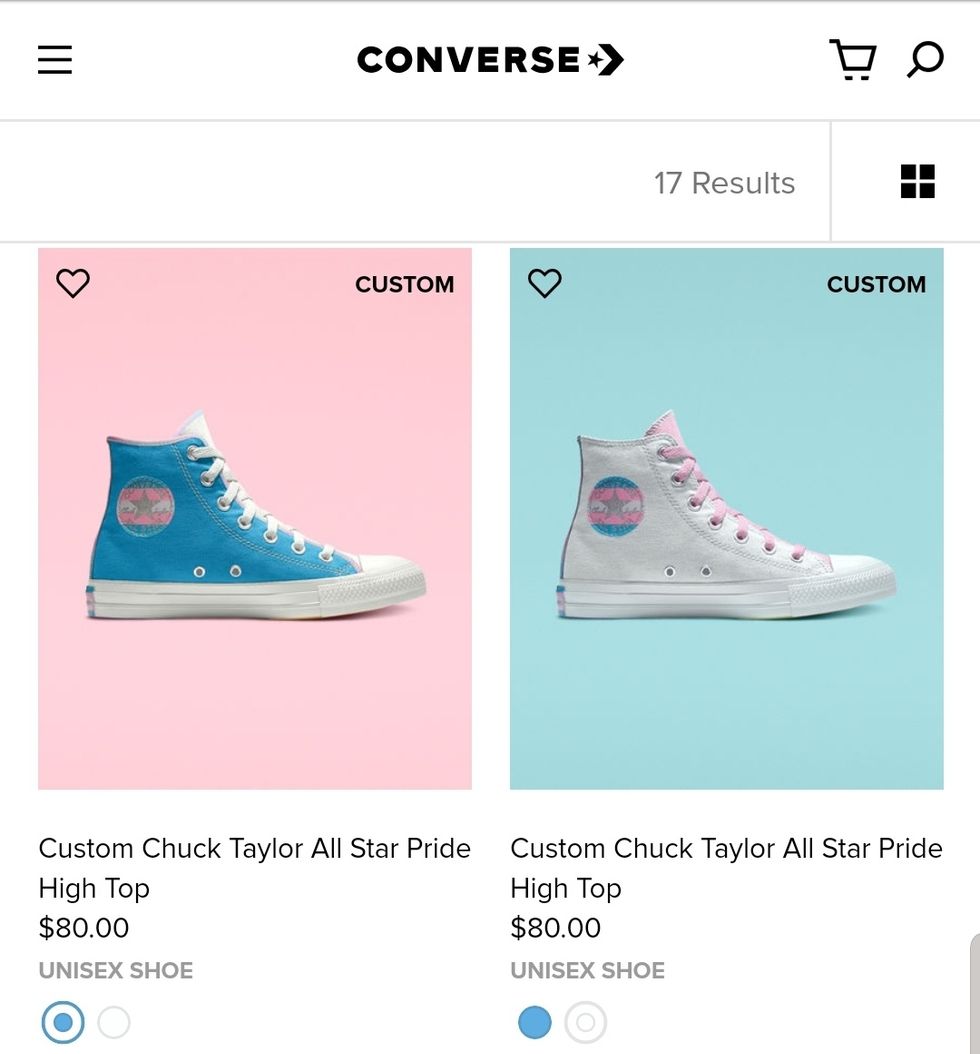
Task: Open left Custom Chuck Taylor Pride title
Action: pyautogui.click(x=254, y=867)
